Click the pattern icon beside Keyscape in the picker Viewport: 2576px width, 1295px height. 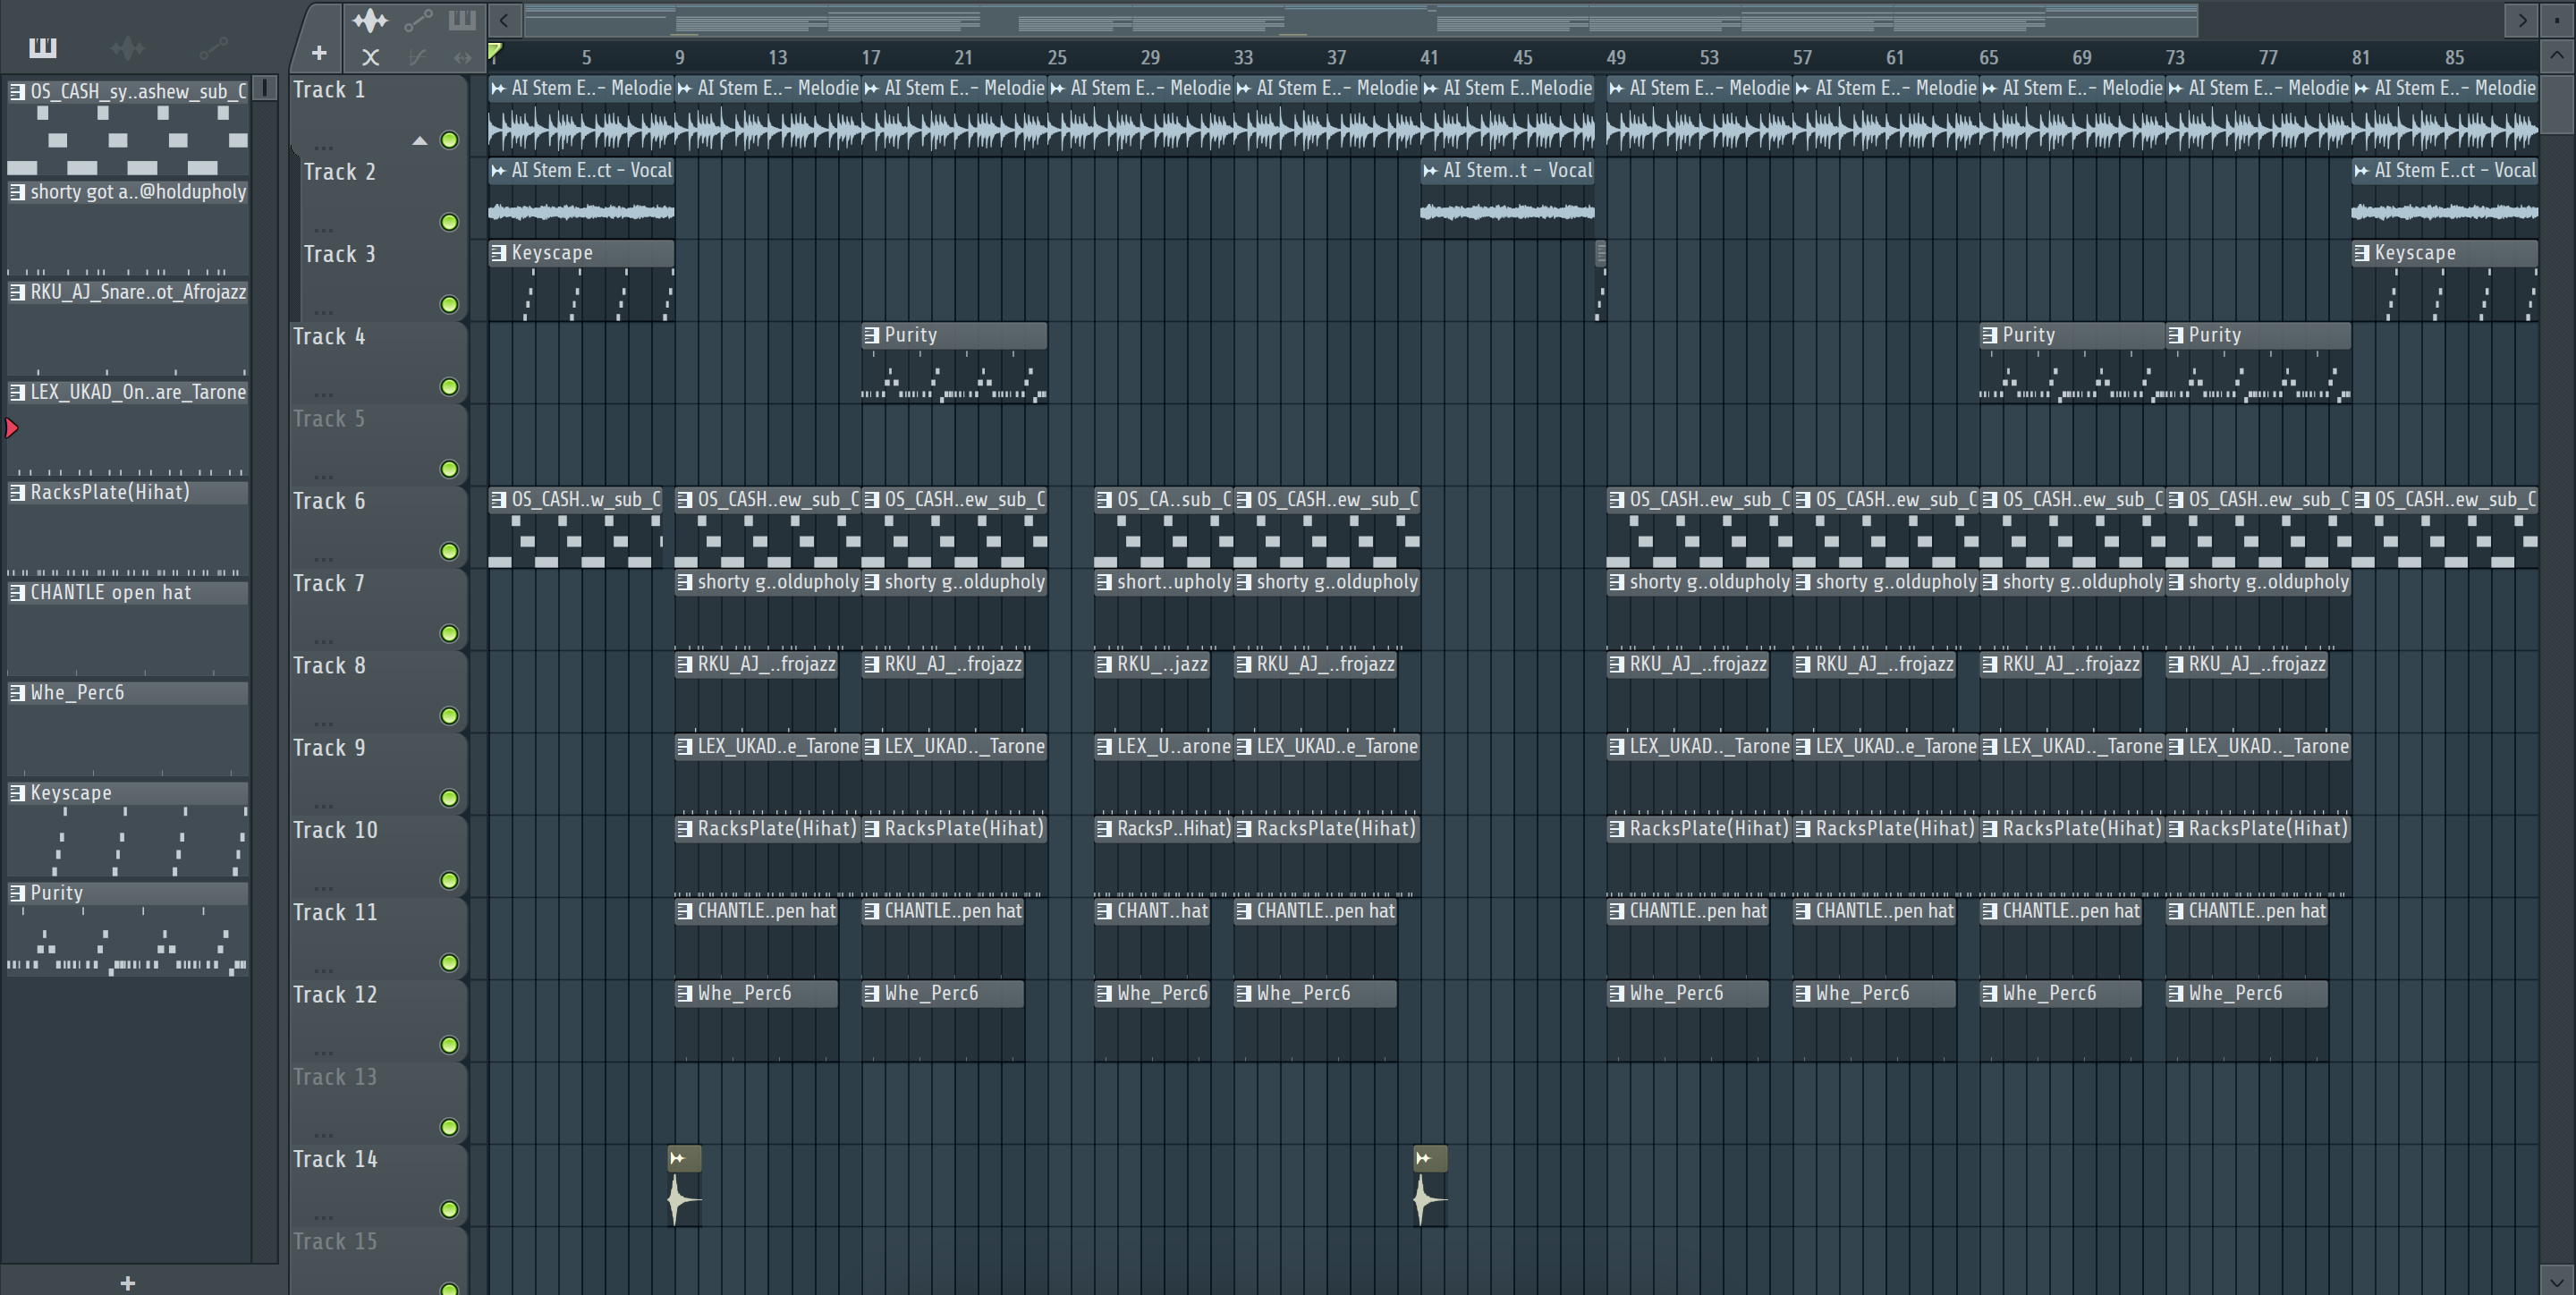pos(17,793)
